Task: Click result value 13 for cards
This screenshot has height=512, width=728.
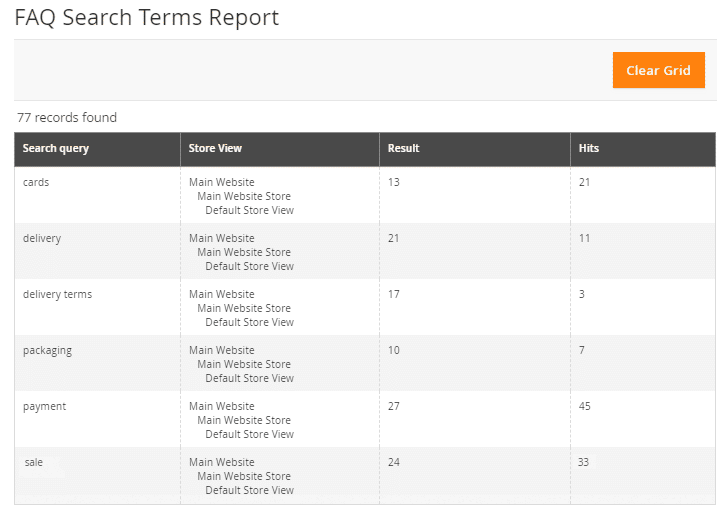Action: pyautogui.click(x=394, y=182)
